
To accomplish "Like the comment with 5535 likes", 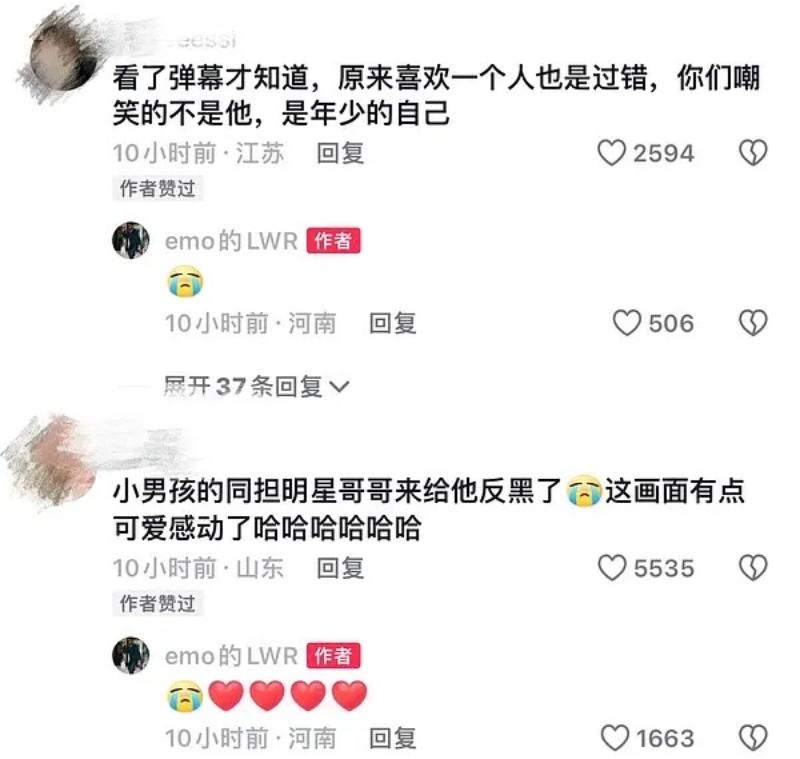I will pos(611,568).
